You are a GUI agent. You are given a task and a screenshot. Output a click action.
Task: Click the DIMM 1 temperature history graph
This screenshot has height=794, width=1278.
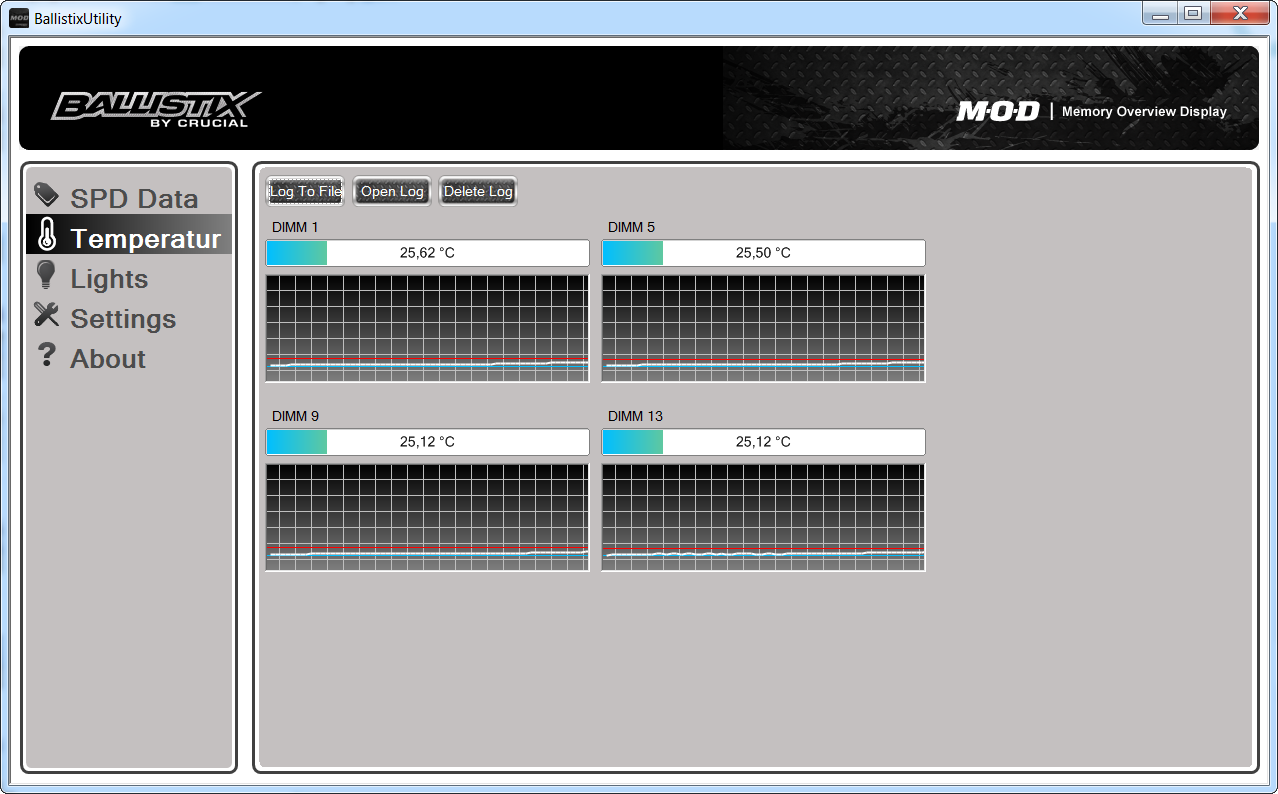click(x=427, y=328)
